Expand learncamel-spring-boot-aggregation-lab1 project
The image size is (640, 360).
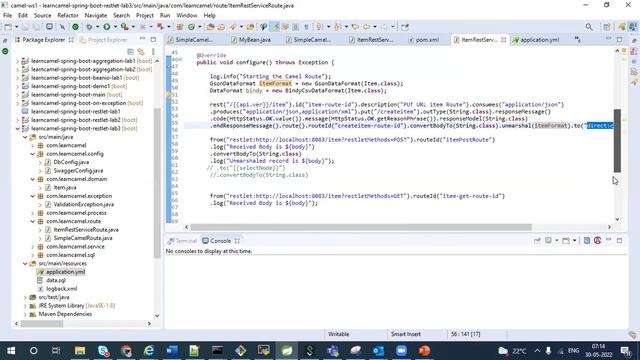(18, 61)
